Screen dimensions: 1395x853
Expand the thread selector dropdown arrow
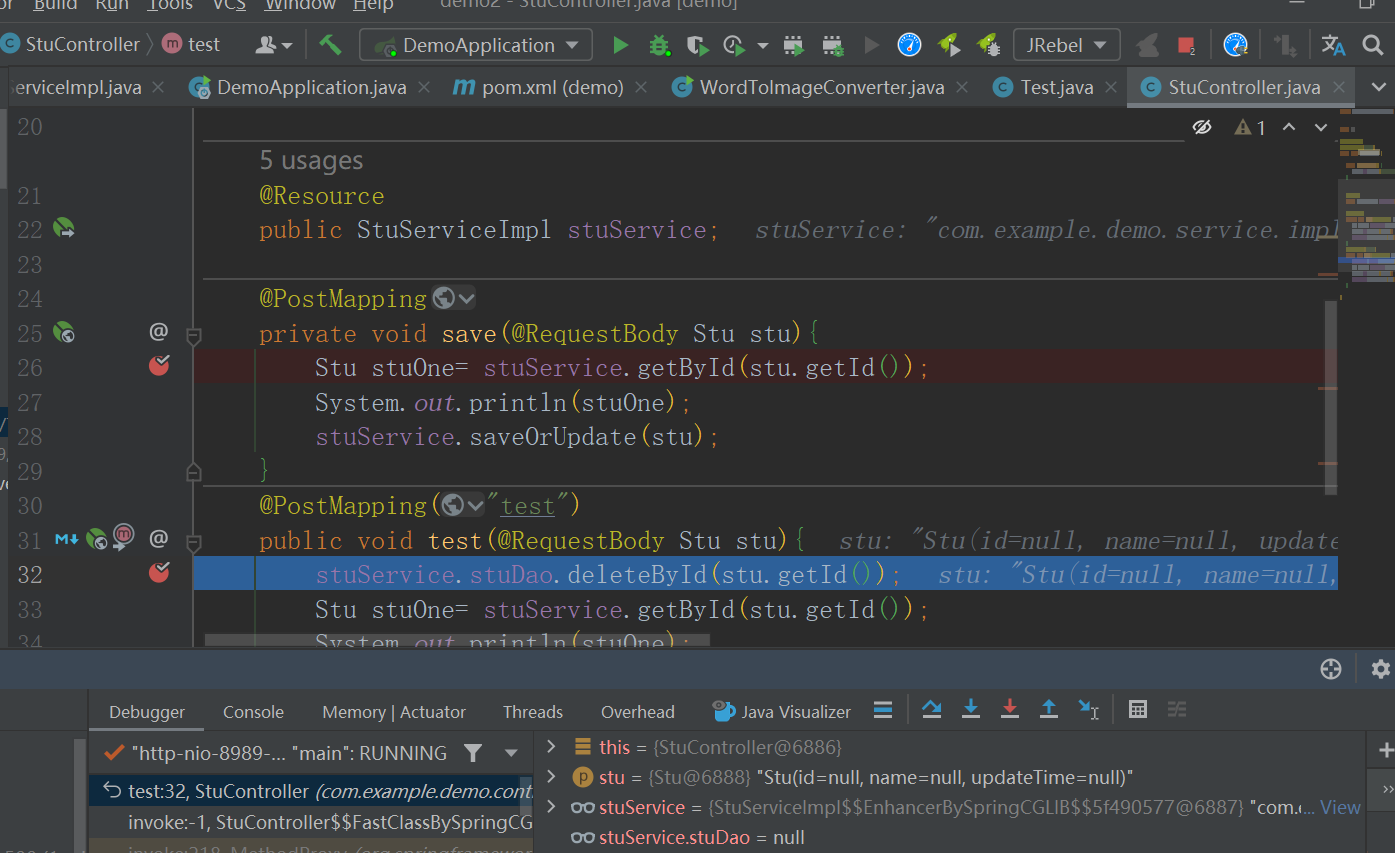(511, 753)
